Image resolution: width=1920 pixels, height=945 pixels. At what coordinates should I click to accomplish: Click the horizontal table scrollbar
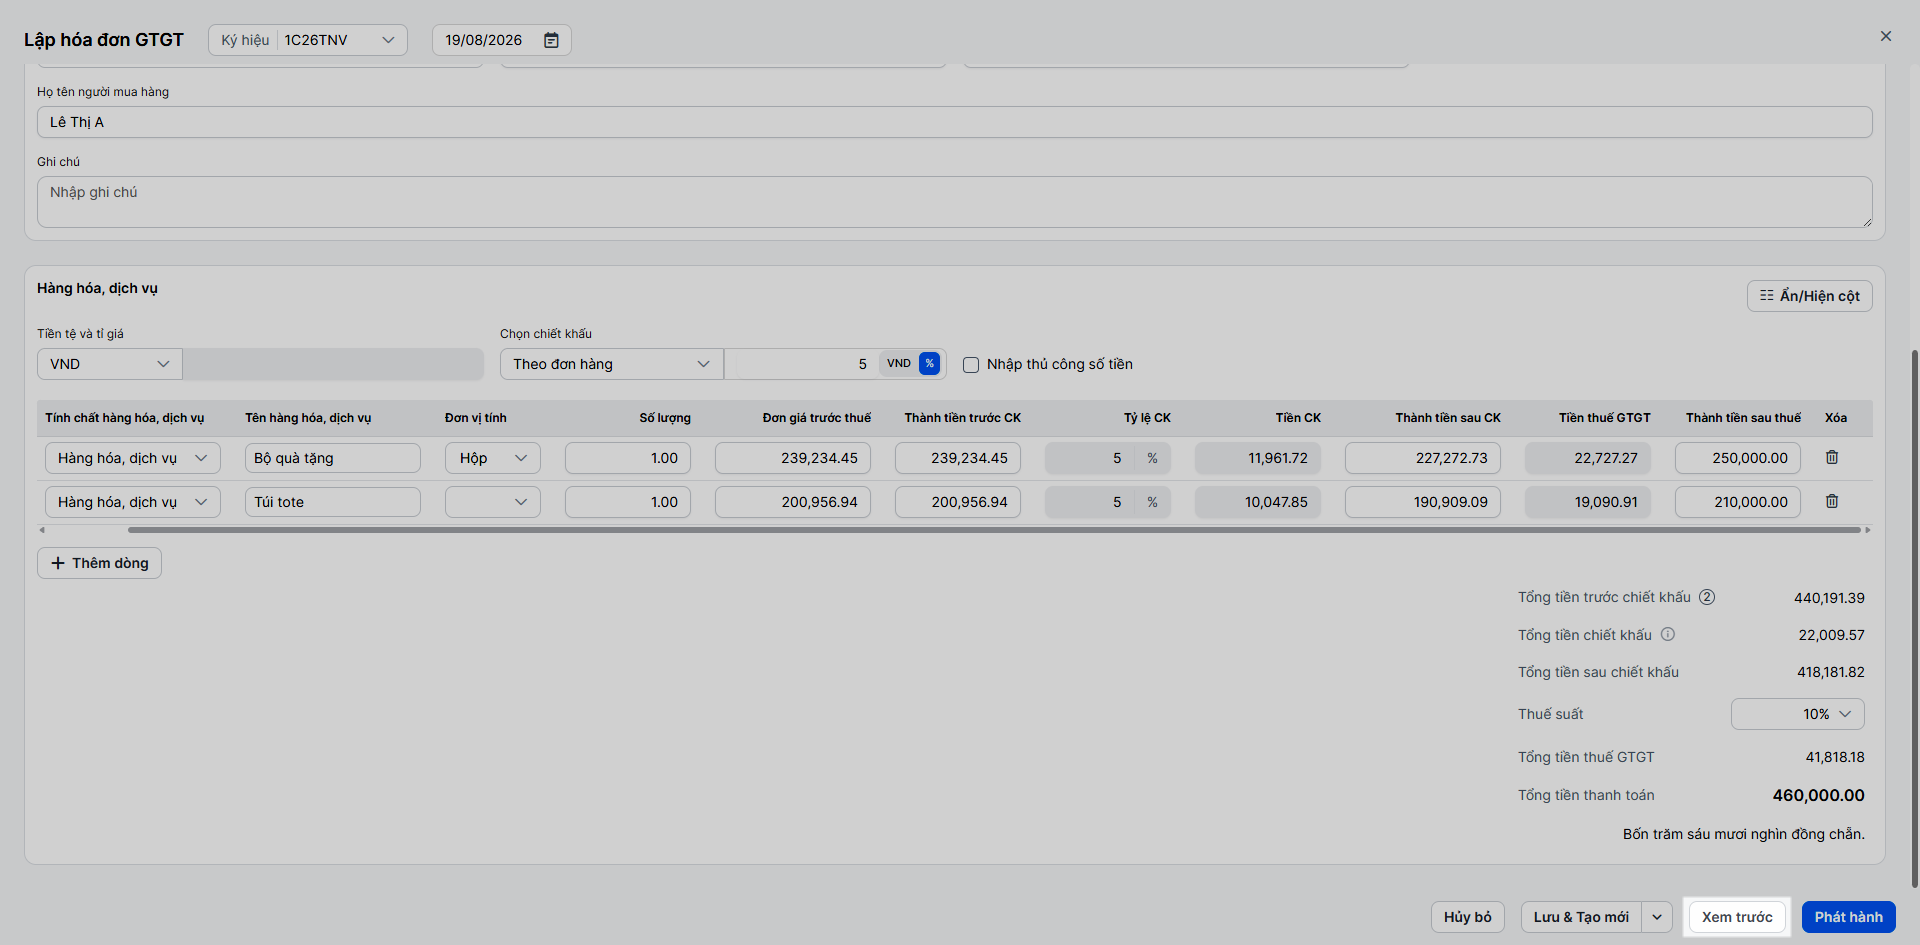click(994, 530)
